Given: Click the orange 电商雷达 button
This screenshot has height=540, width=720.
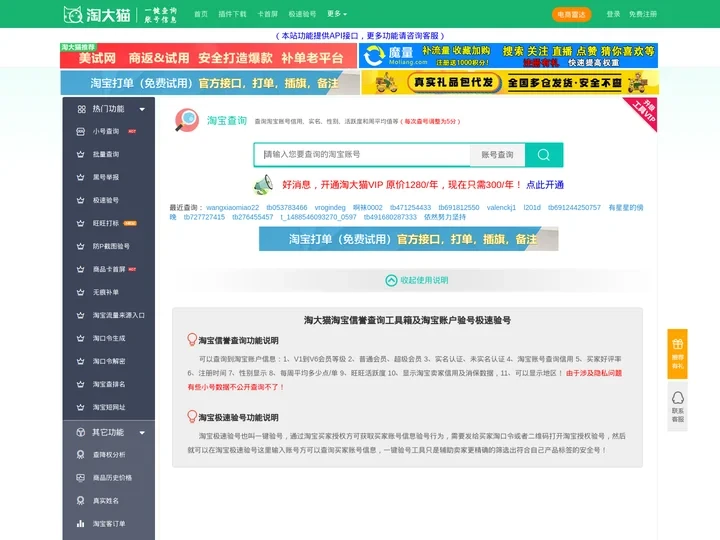Looking at the screenshot, I should [x=571, y=14].
